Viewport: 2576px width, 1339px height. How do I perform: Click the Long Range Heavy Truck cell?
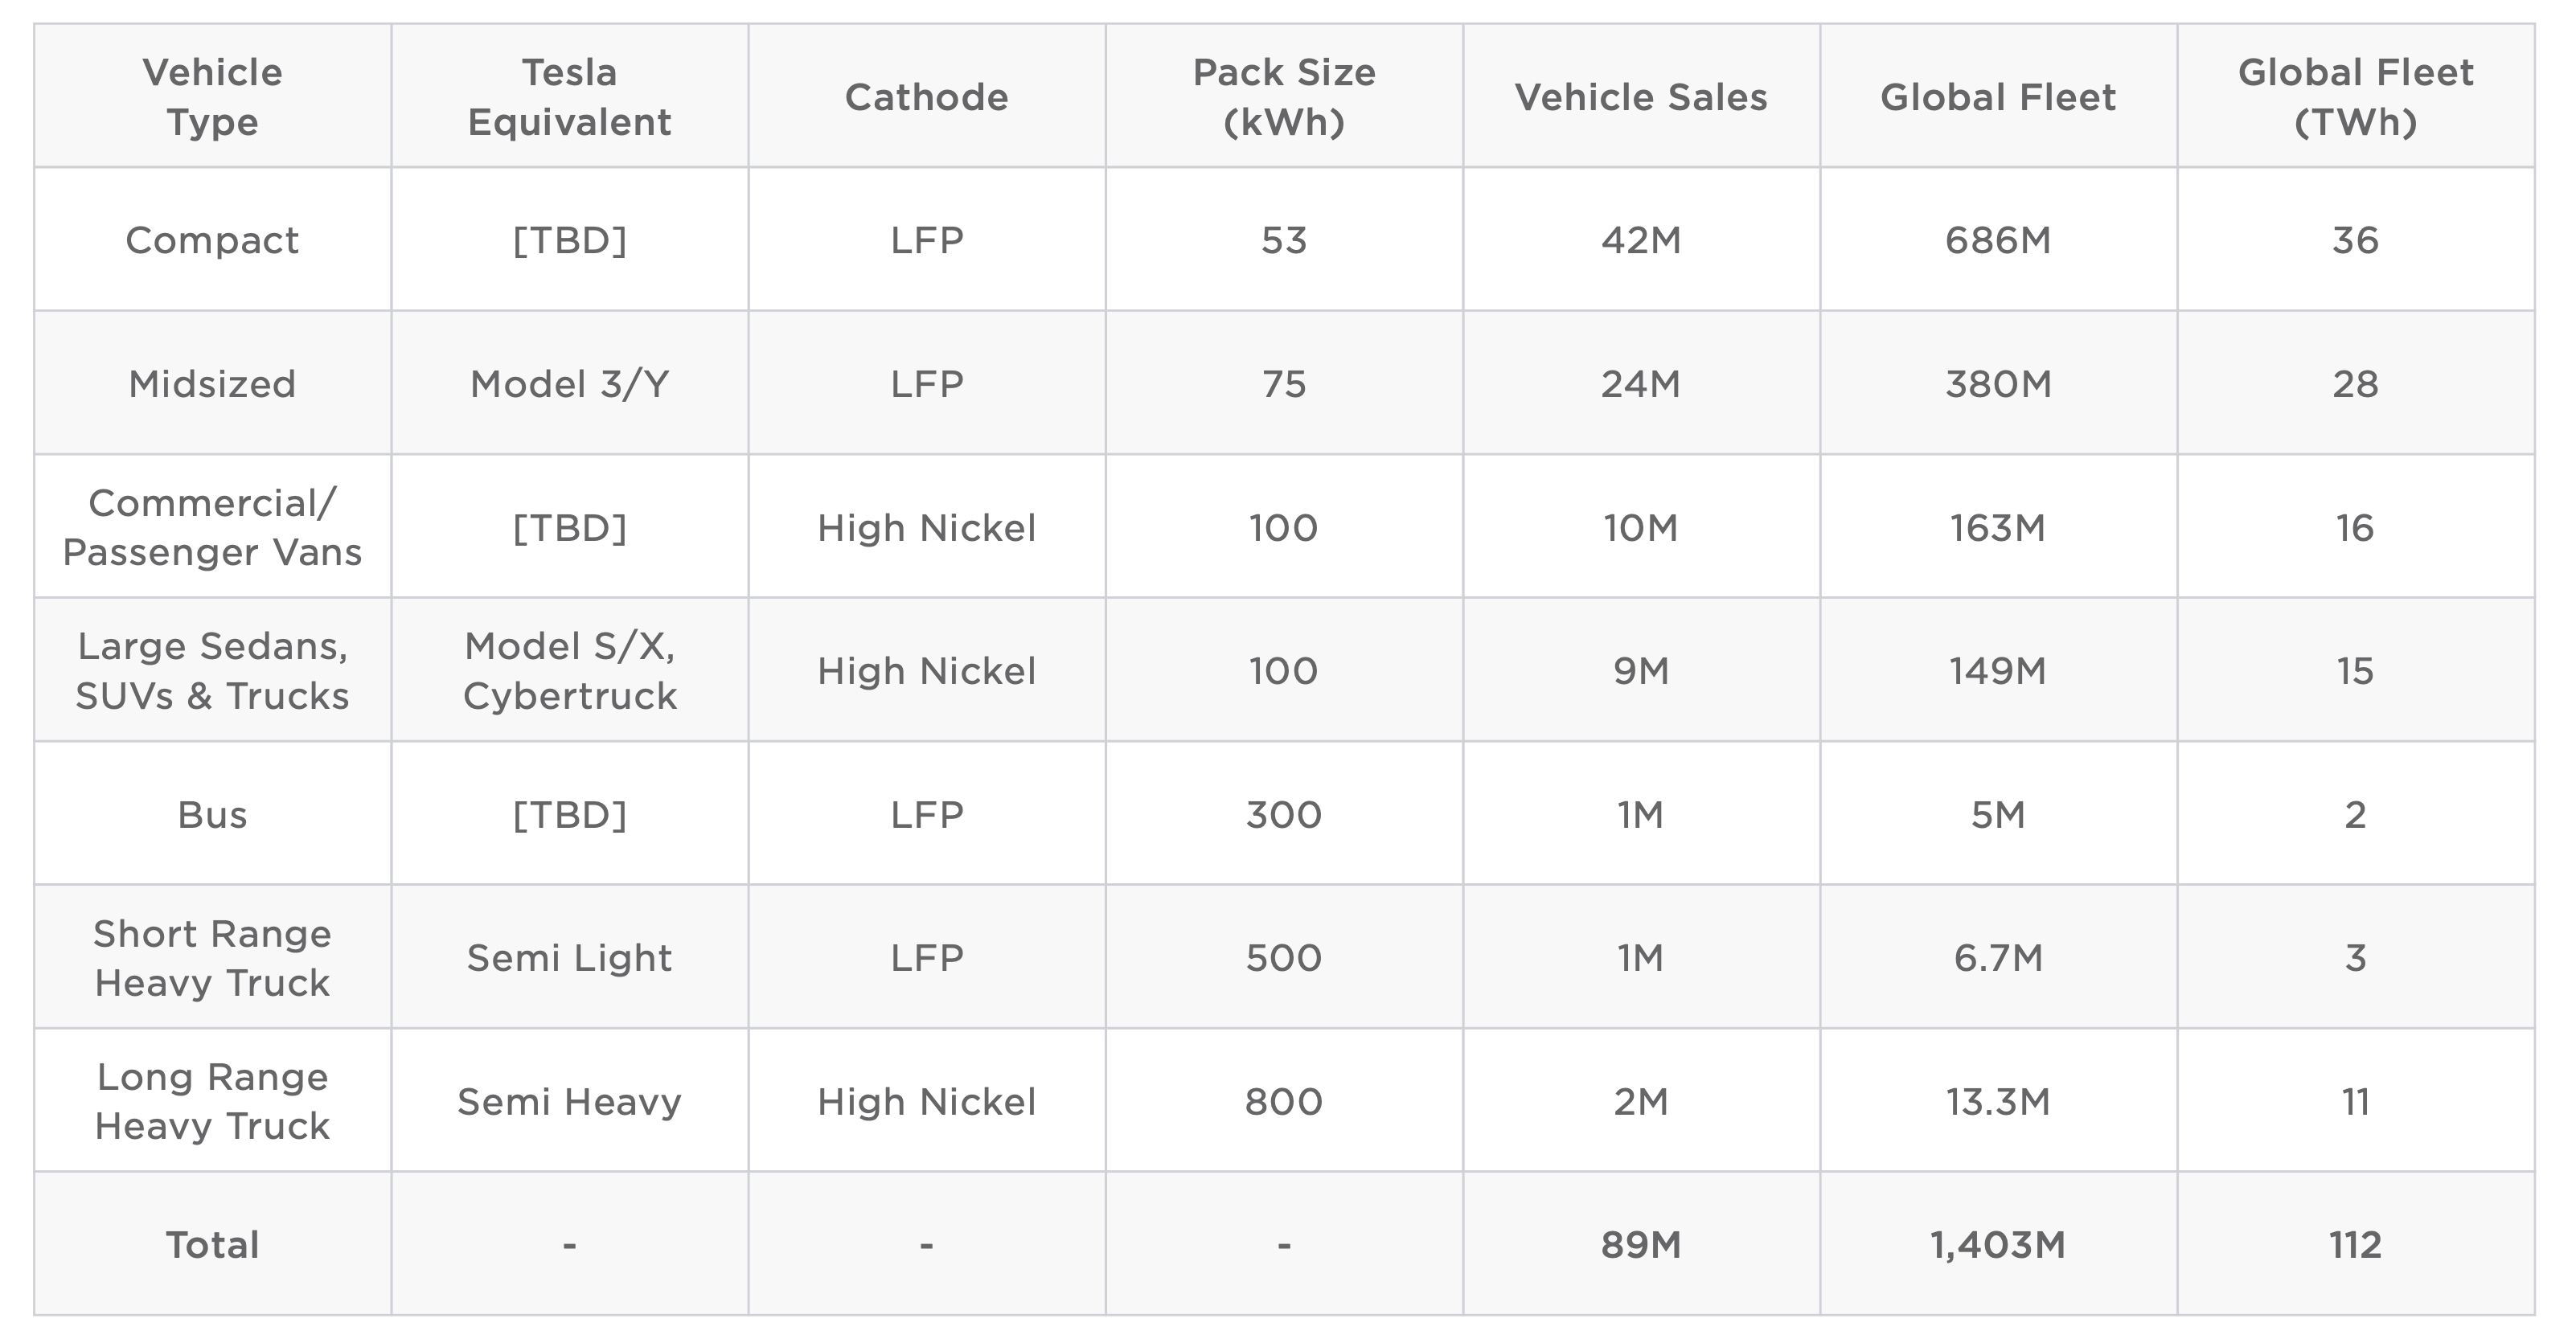[212, 1101]
